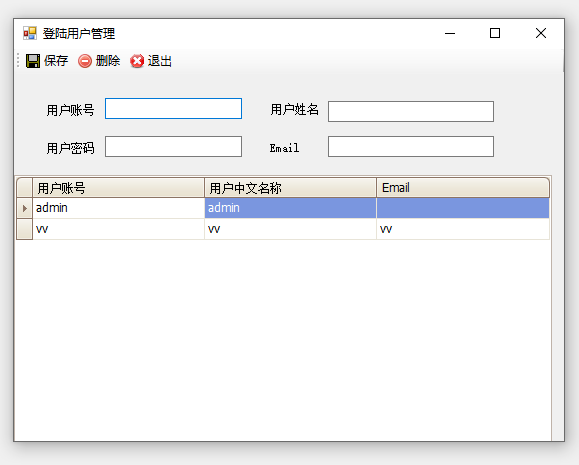Screen dimensions: 579x465
Task: Select admin cell in 用户账号 column
Action: click(x=119, y=208)
